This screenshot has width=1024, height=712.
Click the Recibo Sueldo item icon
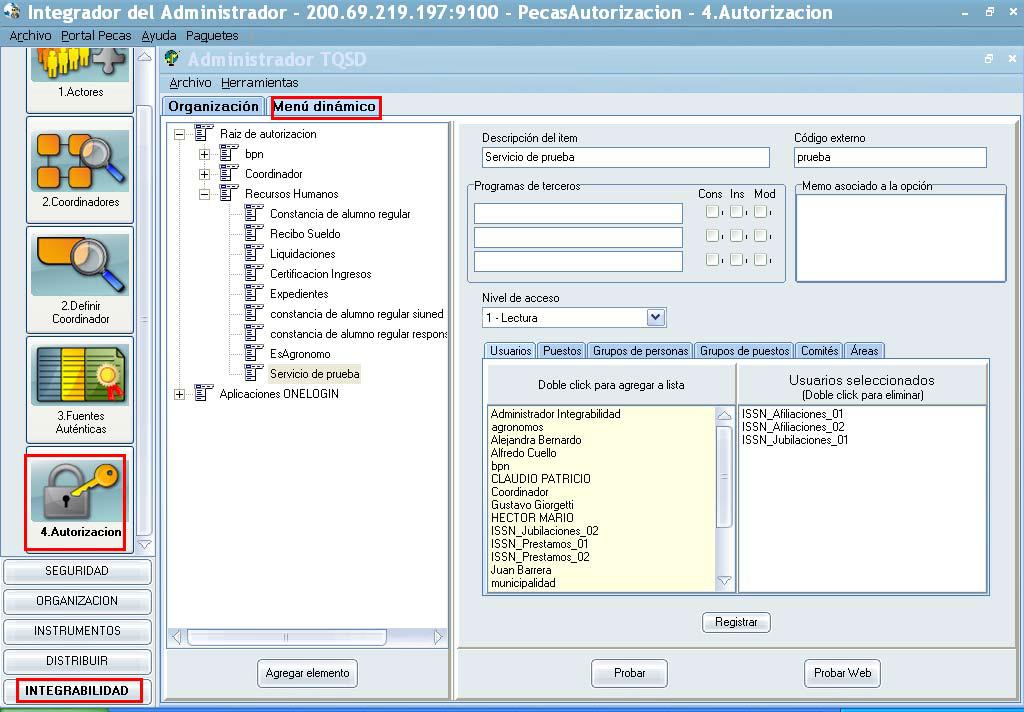254,234
